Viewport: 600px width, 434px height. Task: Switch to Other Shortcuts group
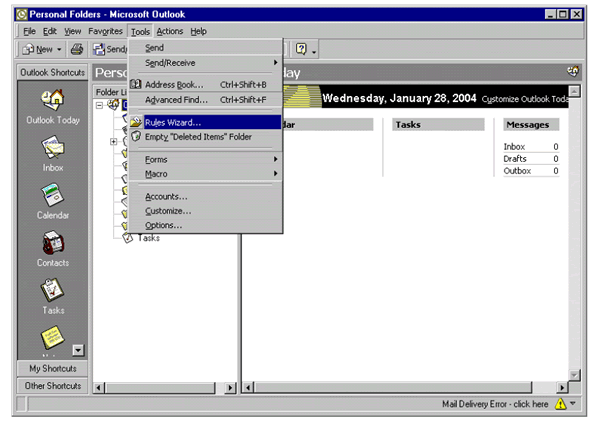52,385
